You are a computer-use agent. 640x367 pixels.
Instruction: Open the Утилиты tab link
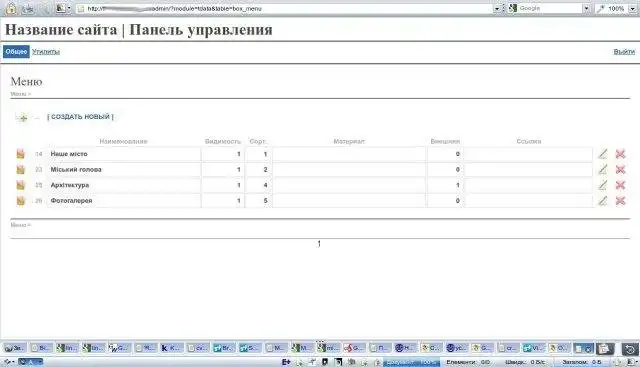click(46, 52)
